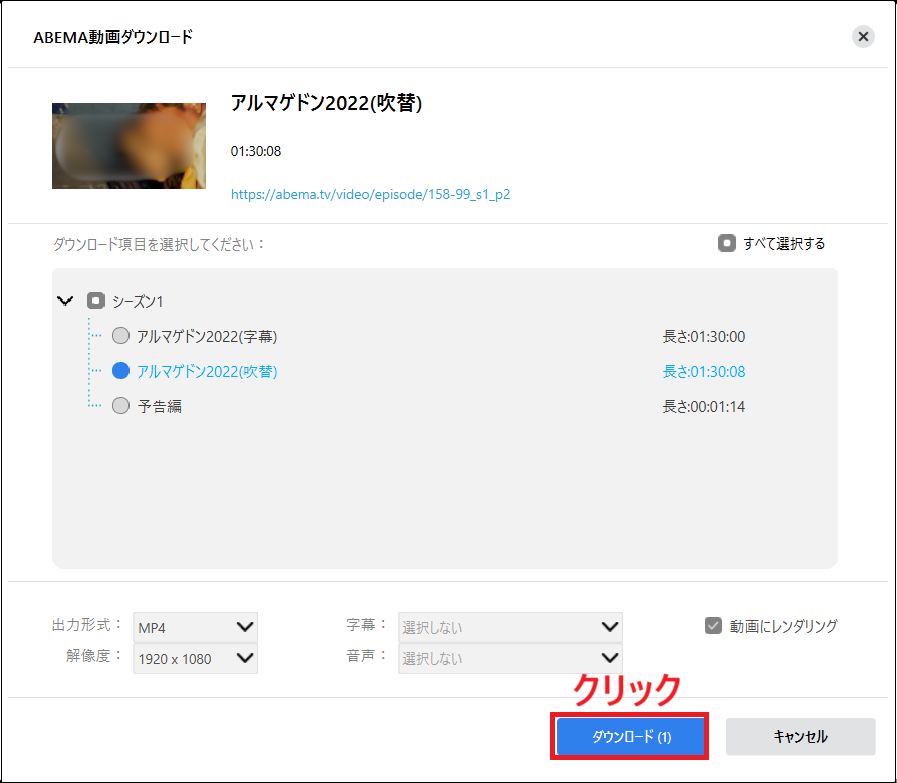The width and height of the screenshot is (897, 783).
Task: Click the selected アルマゲドン2022(吹替) radio button
Action: coord(120,370)
